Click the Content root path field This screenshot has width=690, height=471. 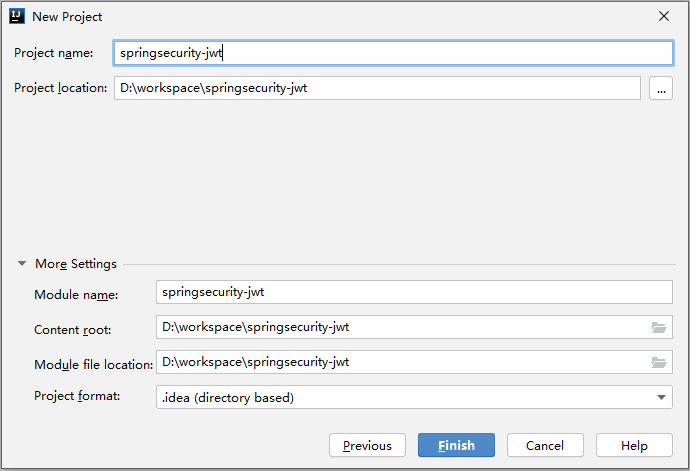tap(414, 327)
